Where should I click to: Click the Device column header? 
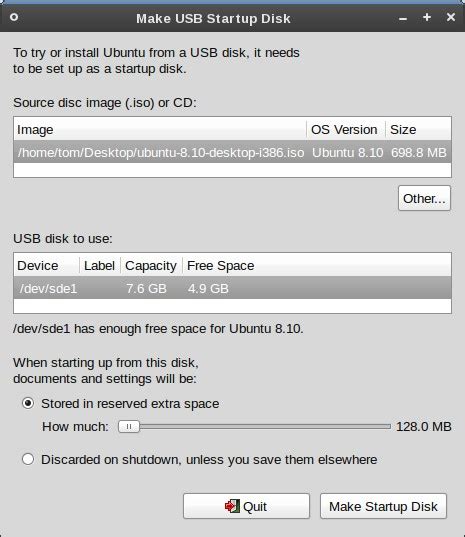pos(47,265)
